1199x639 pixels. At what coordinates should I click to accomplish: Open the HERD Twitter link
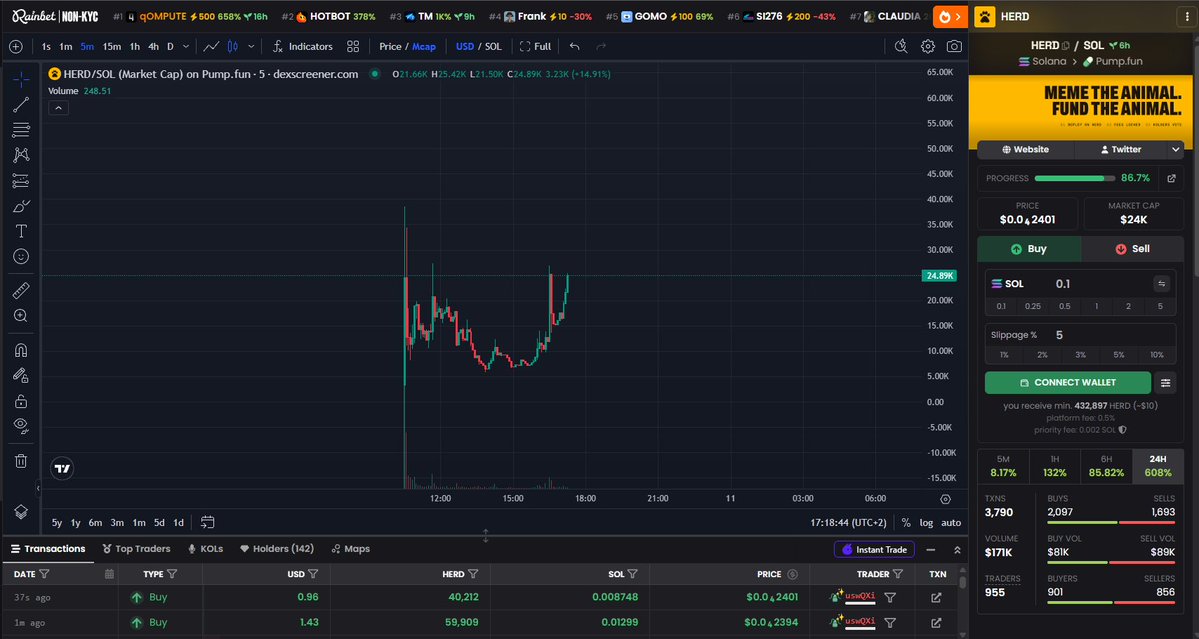1120,150
